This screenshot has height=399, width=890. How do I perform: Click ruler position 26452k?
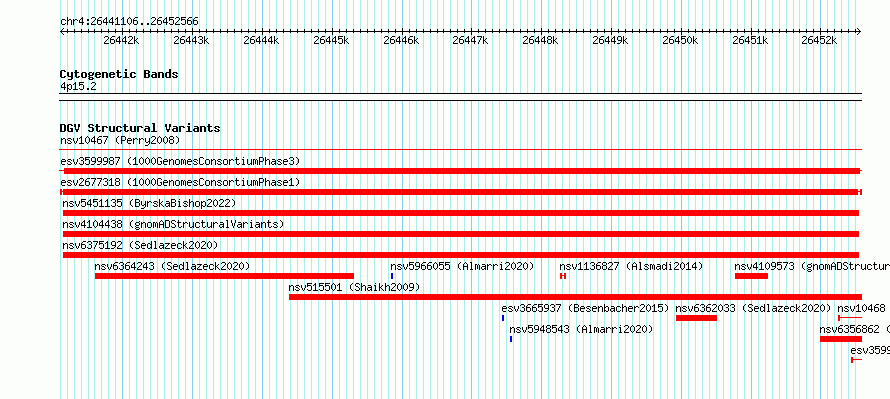click(x=819, y=40)
